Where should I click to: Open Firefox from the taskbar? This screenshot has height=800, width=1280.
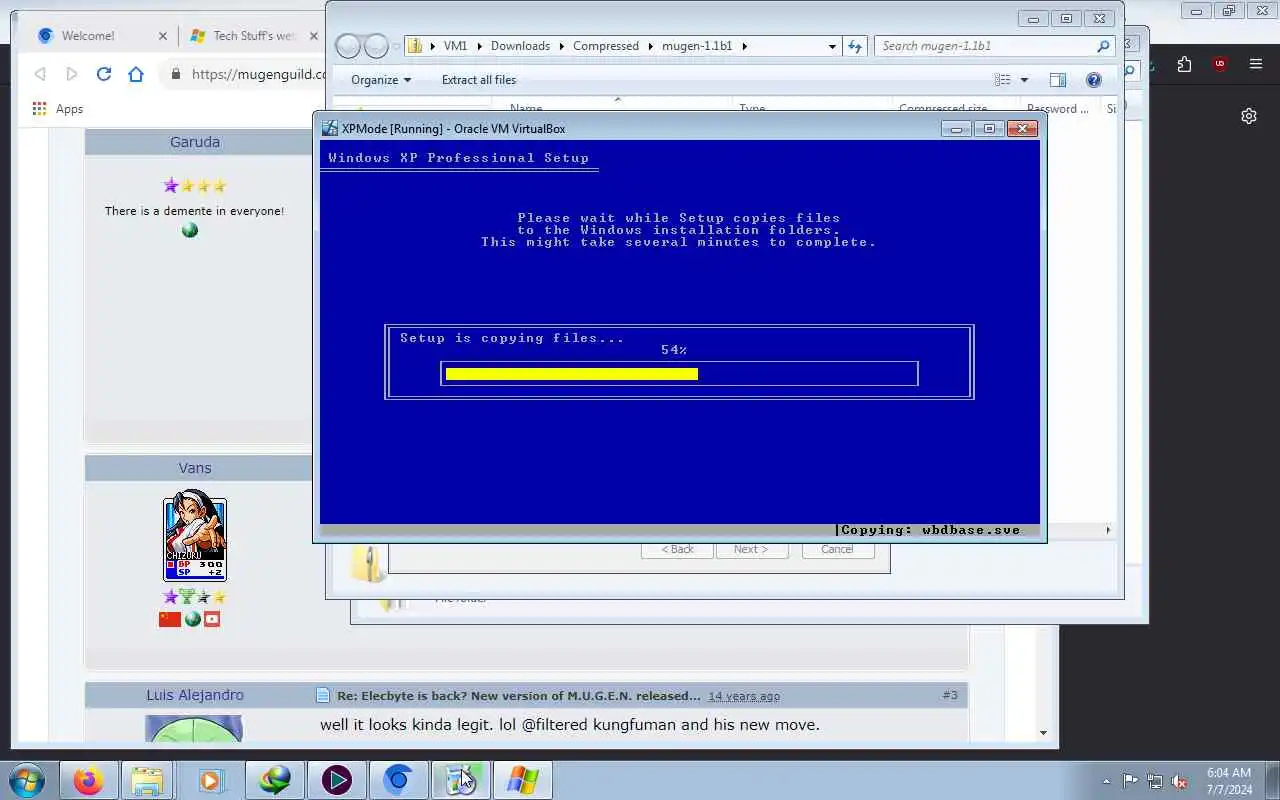point(88,780)
